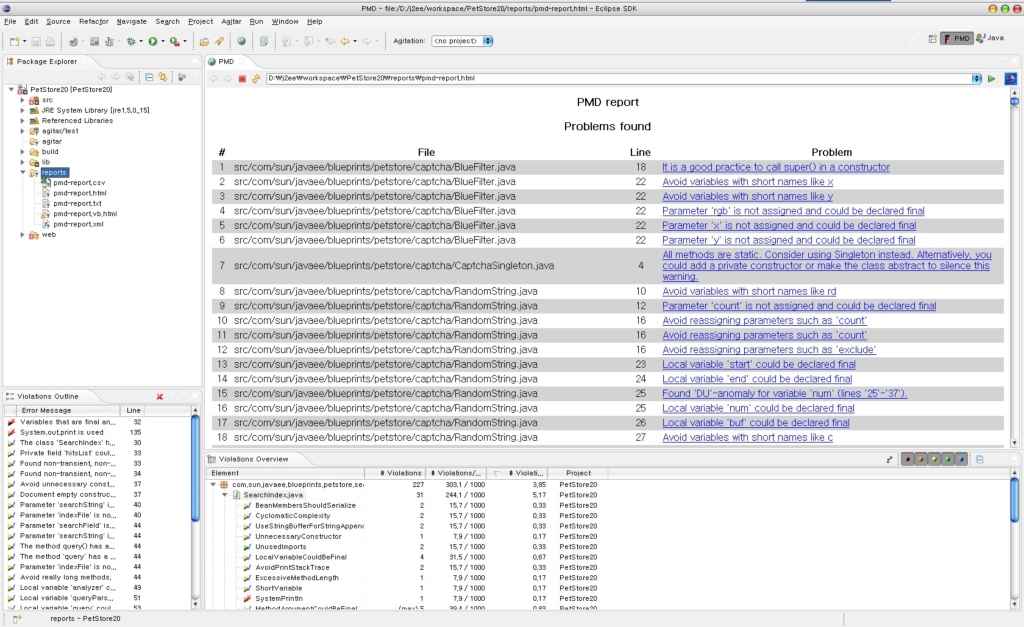Toggle the middle priority filter in Violations Overview
1024x627 pixels.
934,459
